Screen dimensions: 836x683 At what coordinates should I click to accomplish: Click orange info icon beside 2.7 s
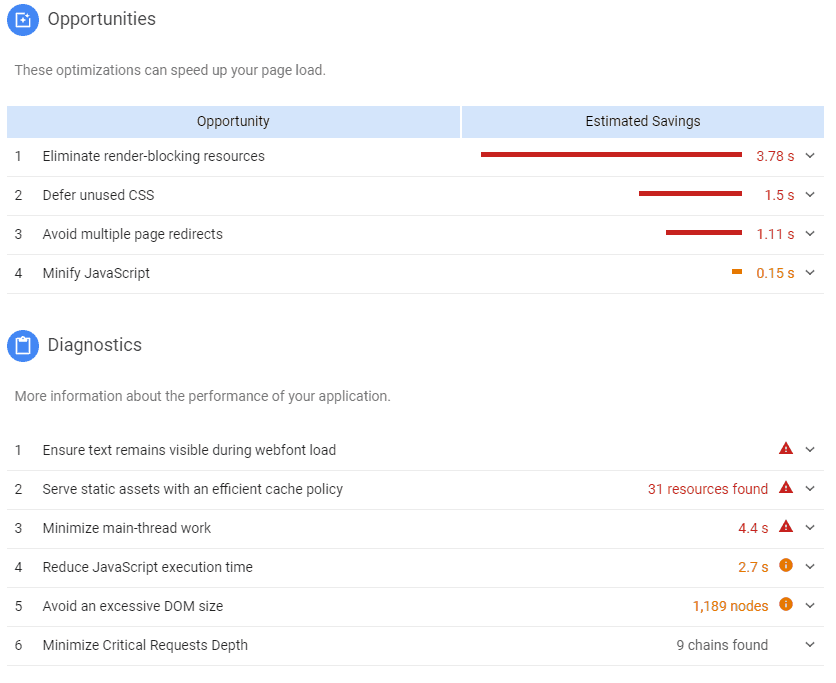click(x=786, y=566)
